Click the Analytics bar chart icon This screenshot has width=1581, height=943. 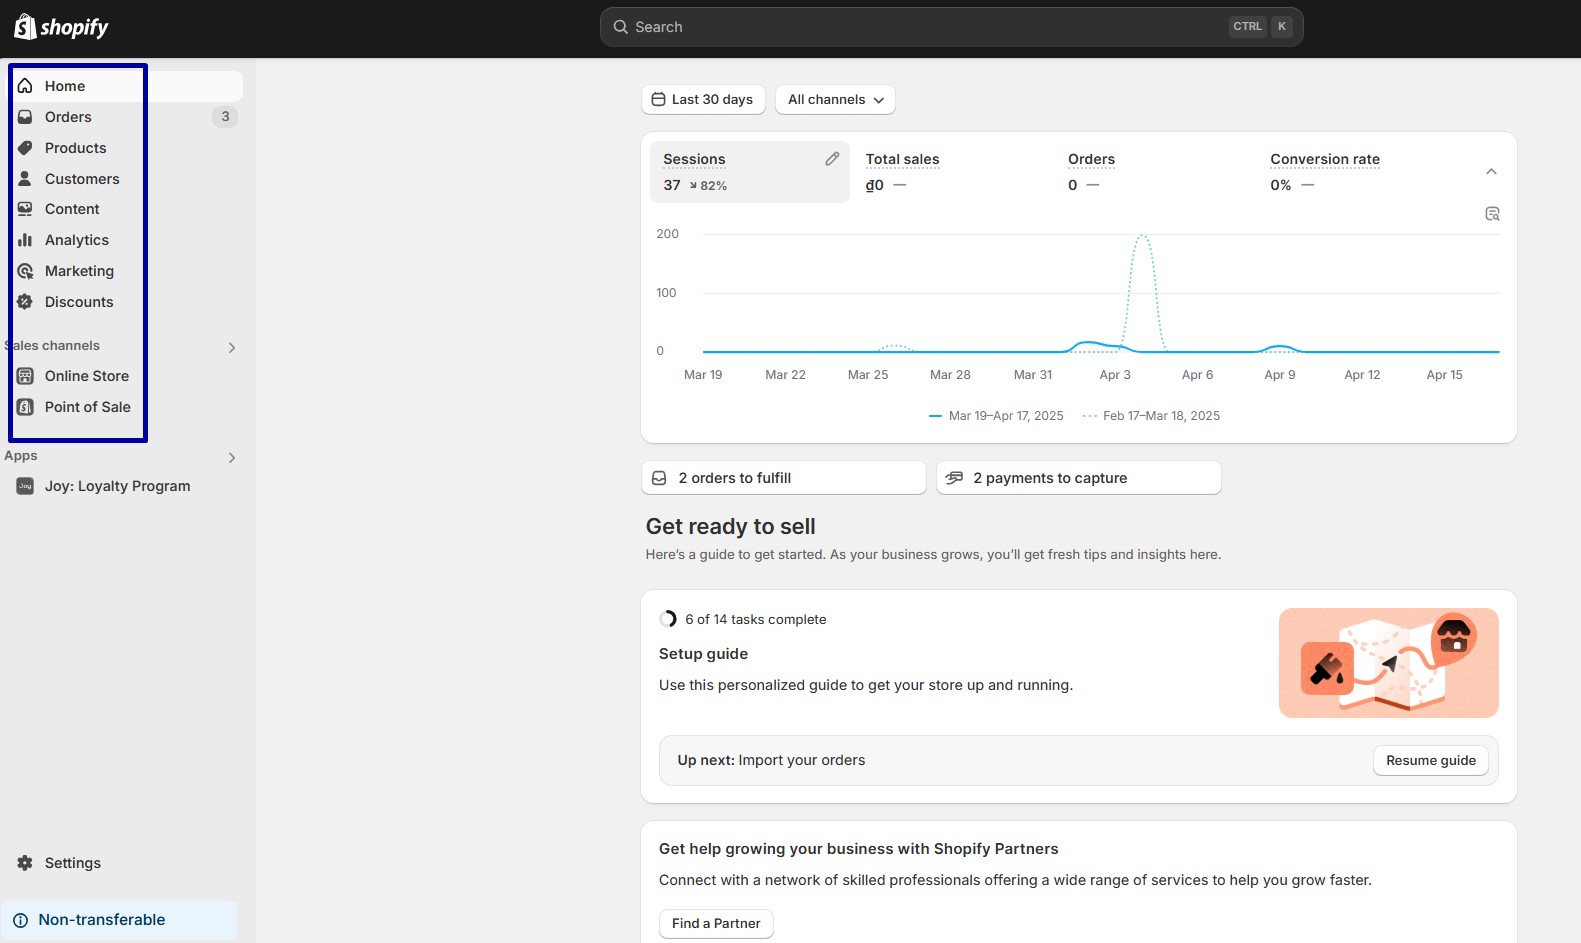[25, 240]
